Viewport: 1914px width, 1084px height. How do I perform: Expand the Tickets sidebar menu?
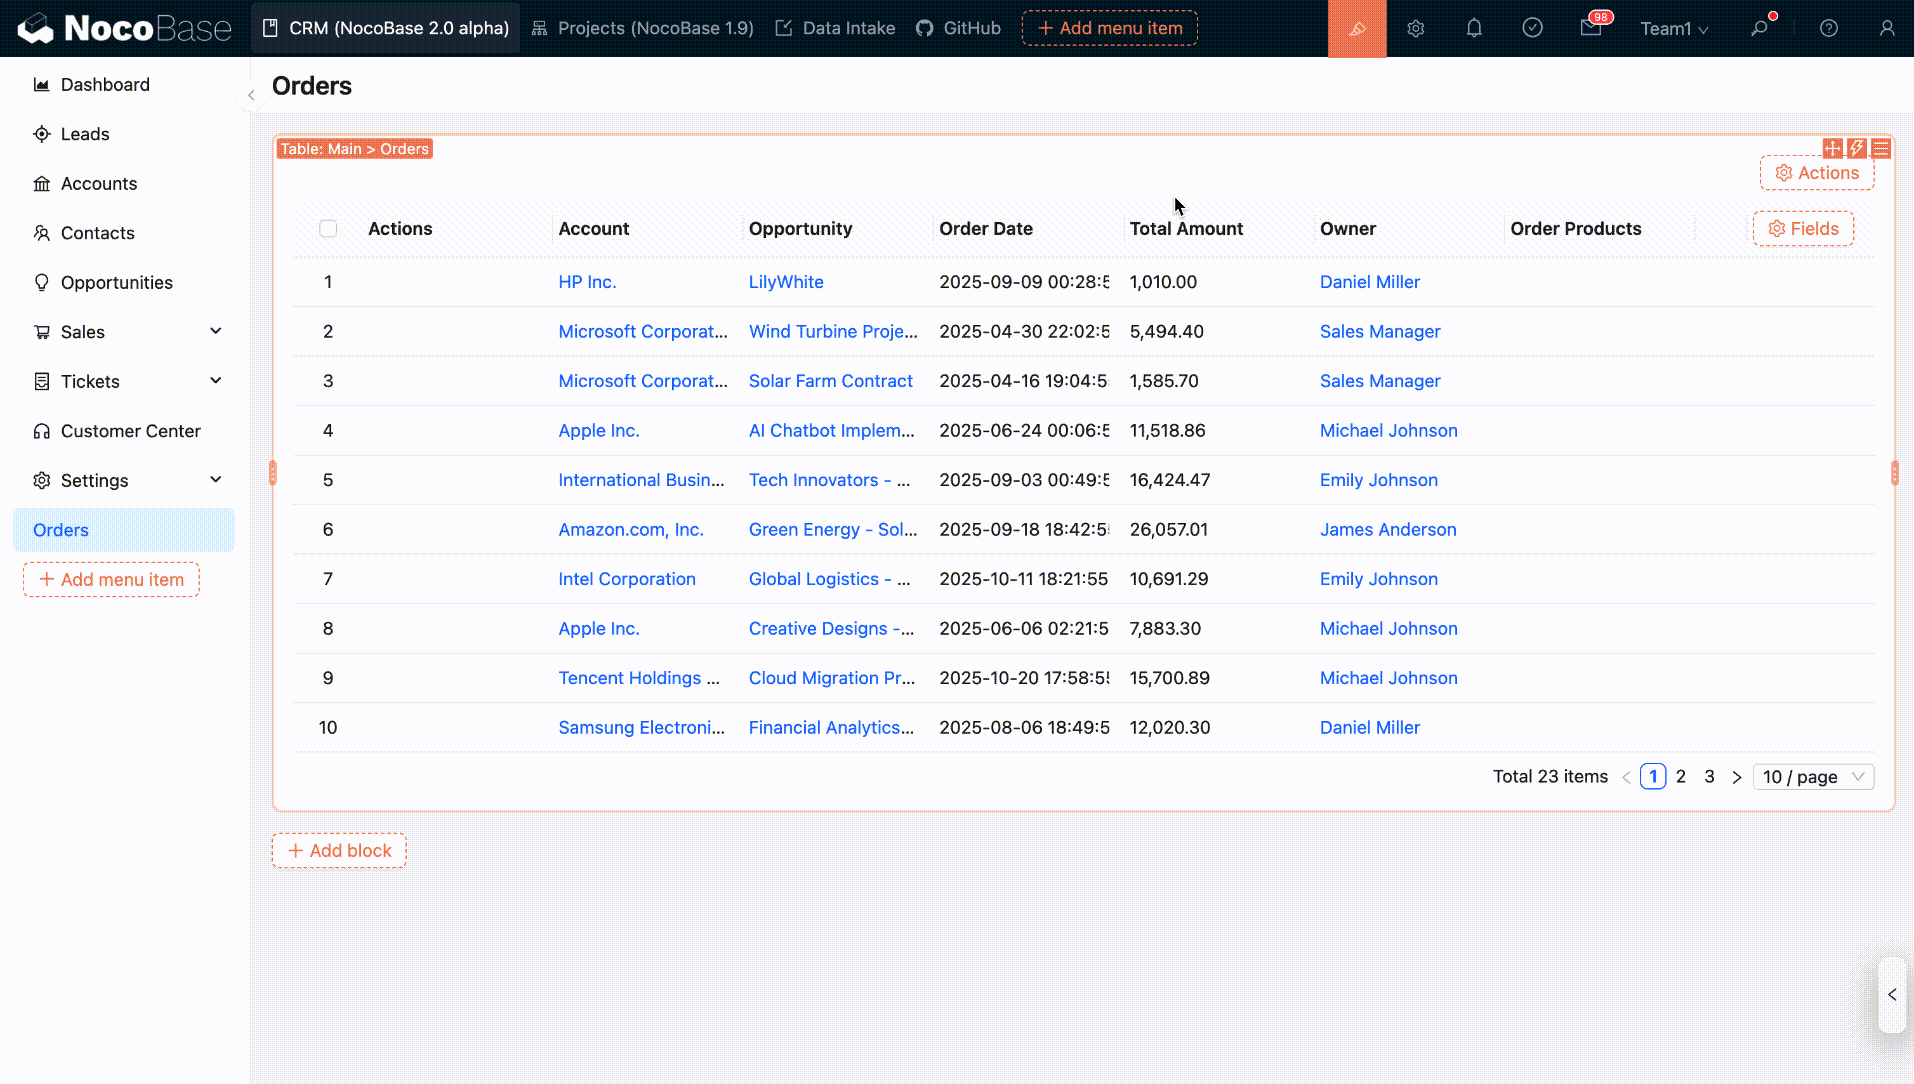(215, 381)
